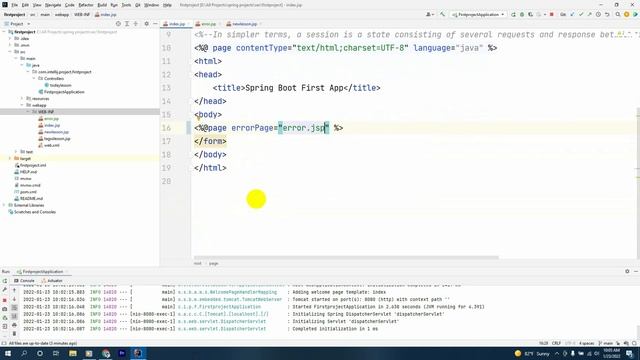Click the search everywhere magnifier icon
The height and width of the screenshot is (360, 640).
coord(618,15)
